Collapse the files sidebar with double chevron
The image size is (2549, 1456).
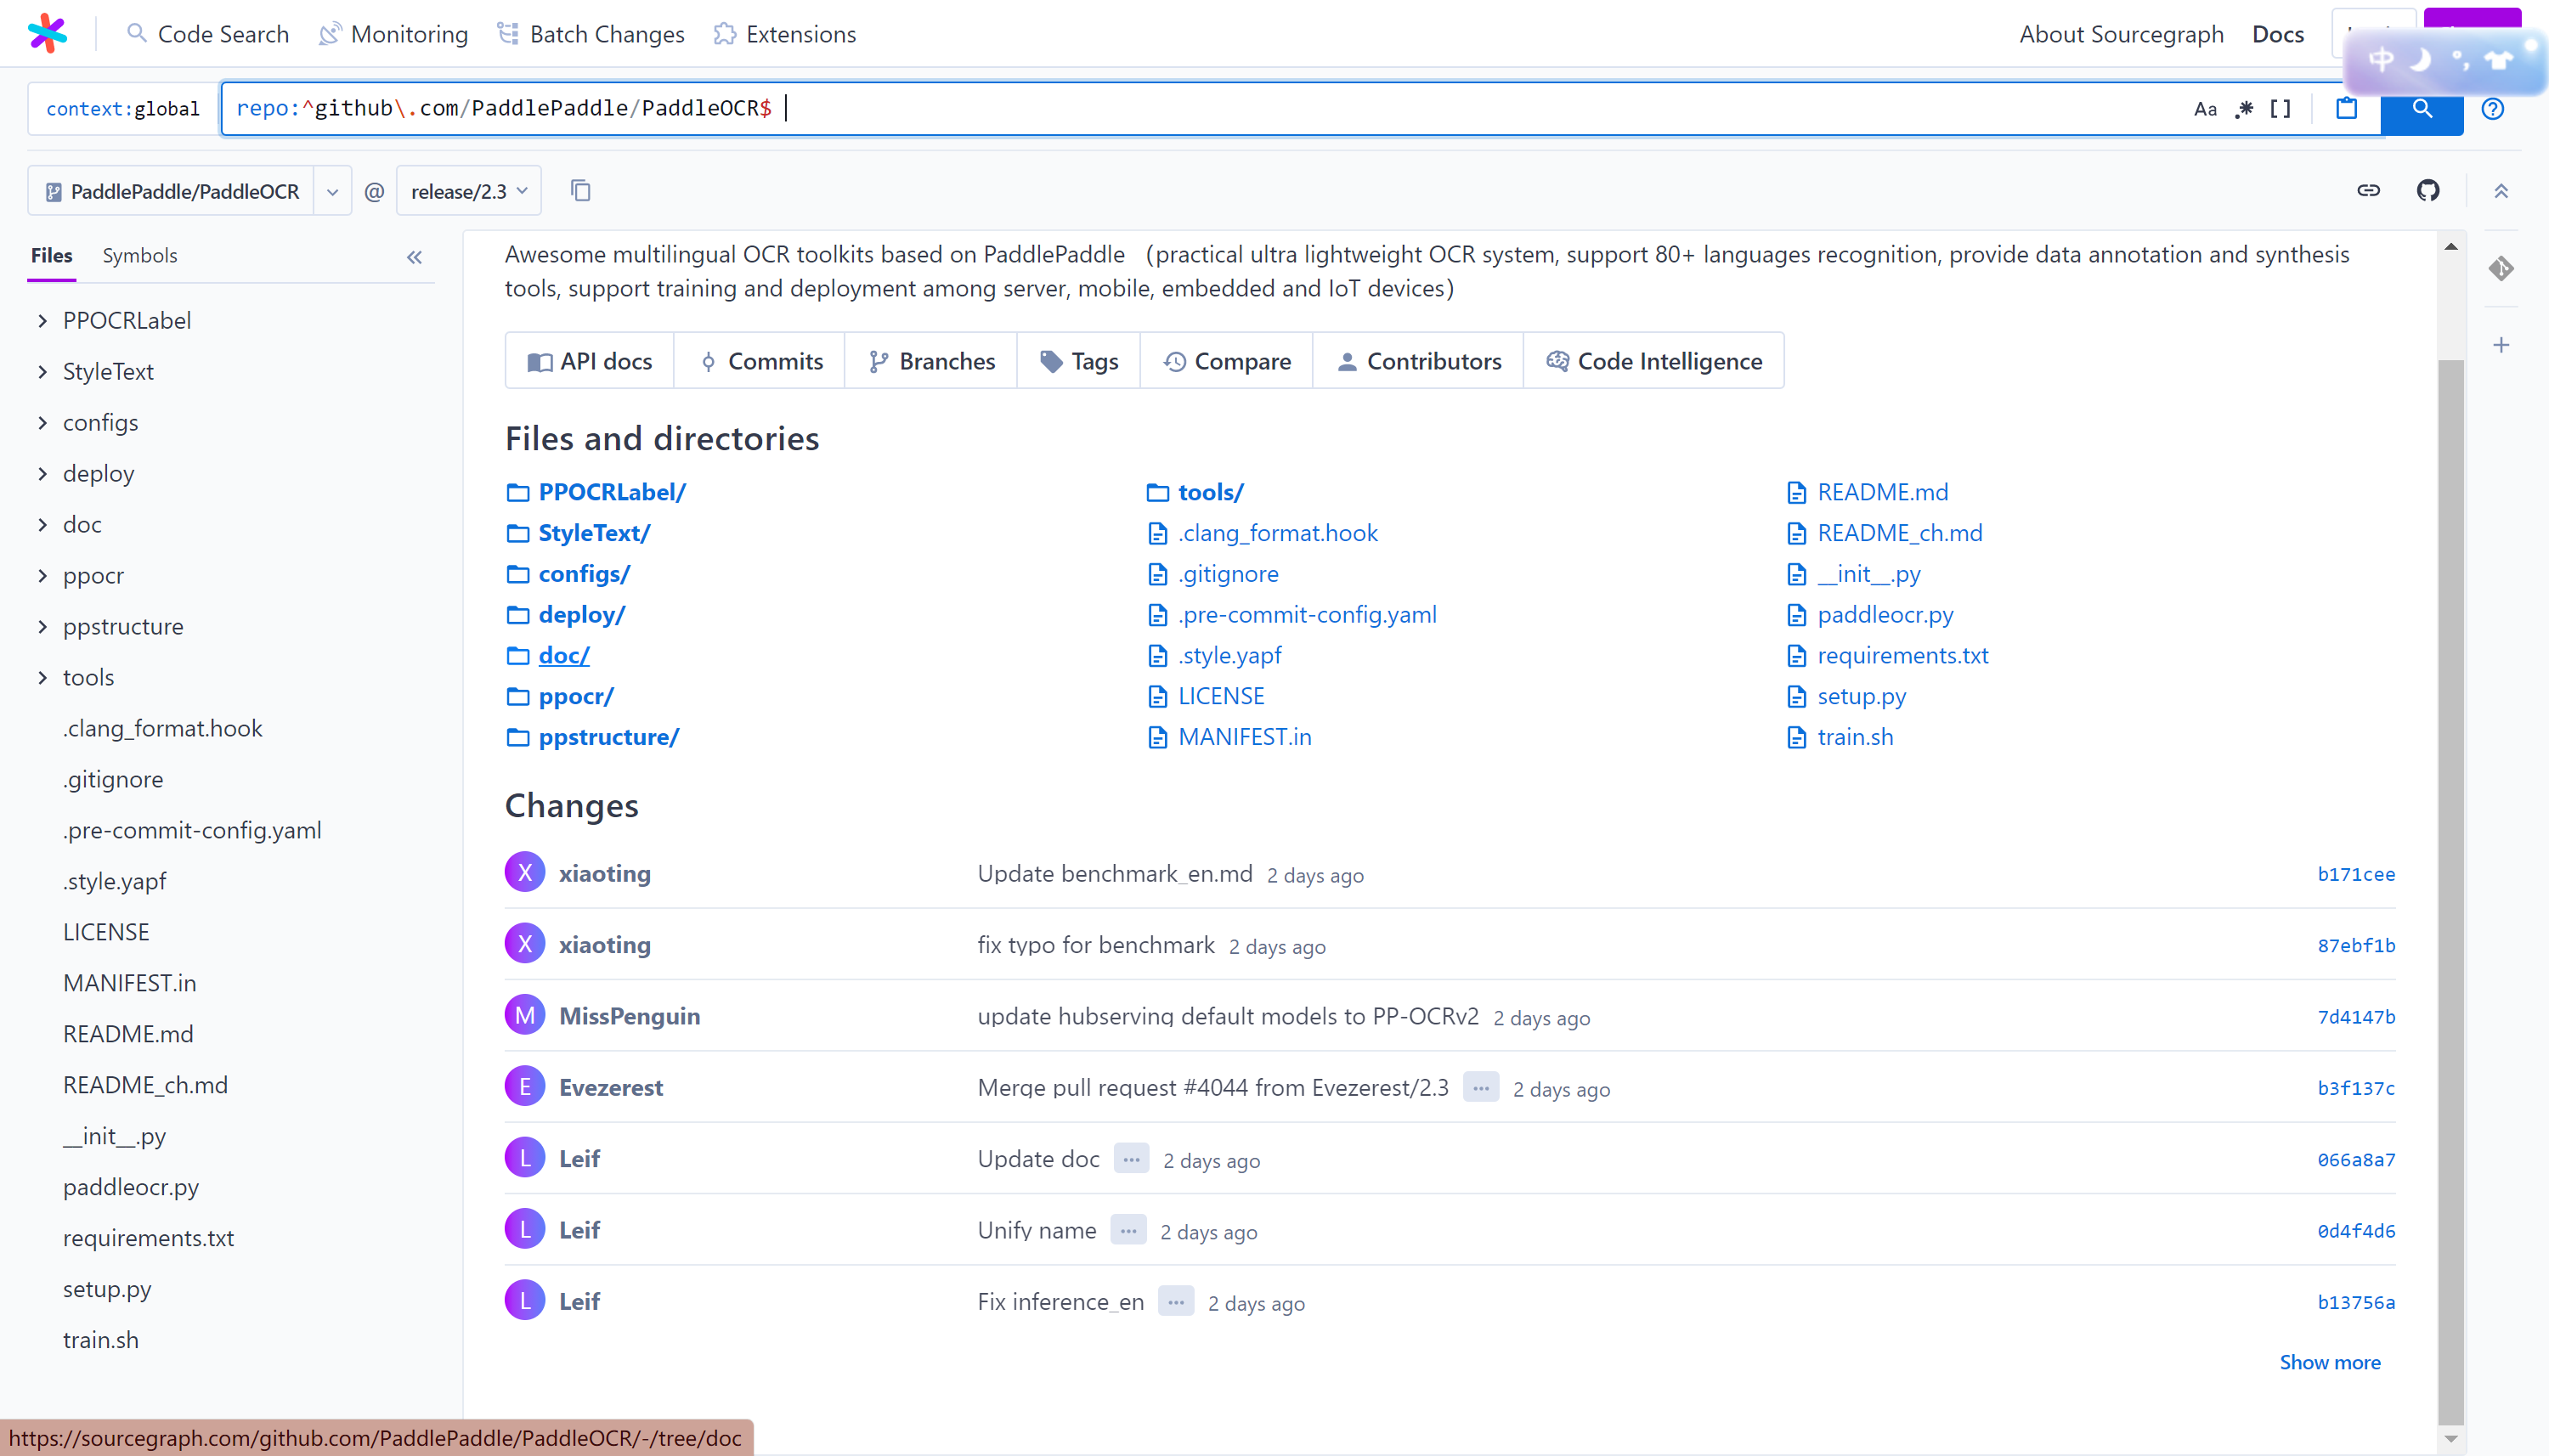click(414, 257)
